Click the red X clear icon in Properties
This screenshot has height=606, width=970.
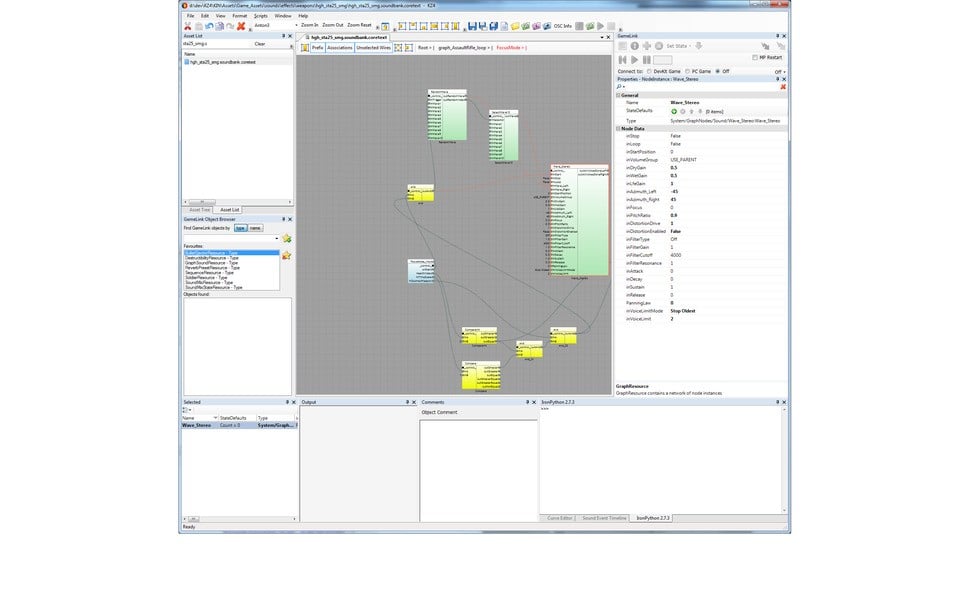[x=784, y=87]
